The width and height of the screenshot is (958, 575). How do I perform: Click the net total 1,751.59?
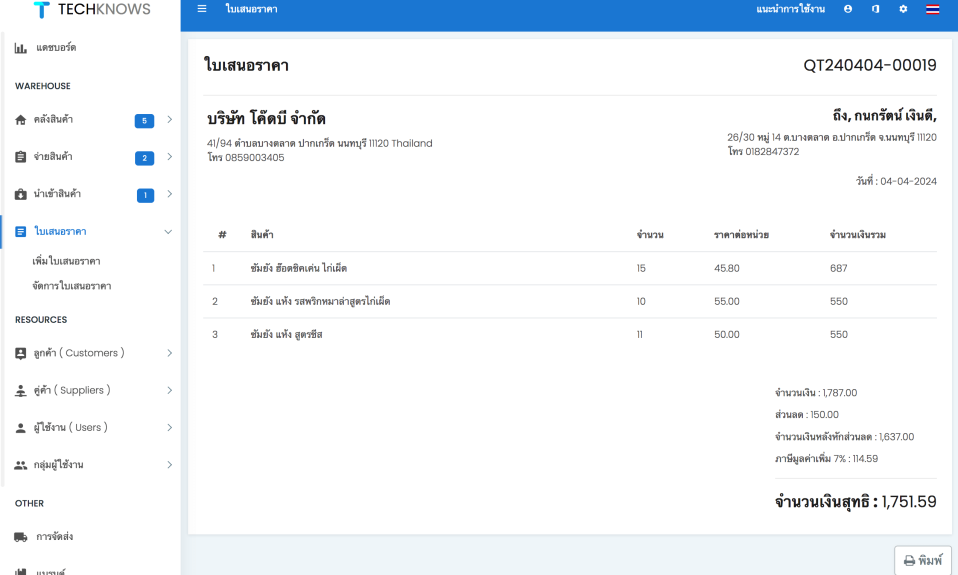(909, 502)
